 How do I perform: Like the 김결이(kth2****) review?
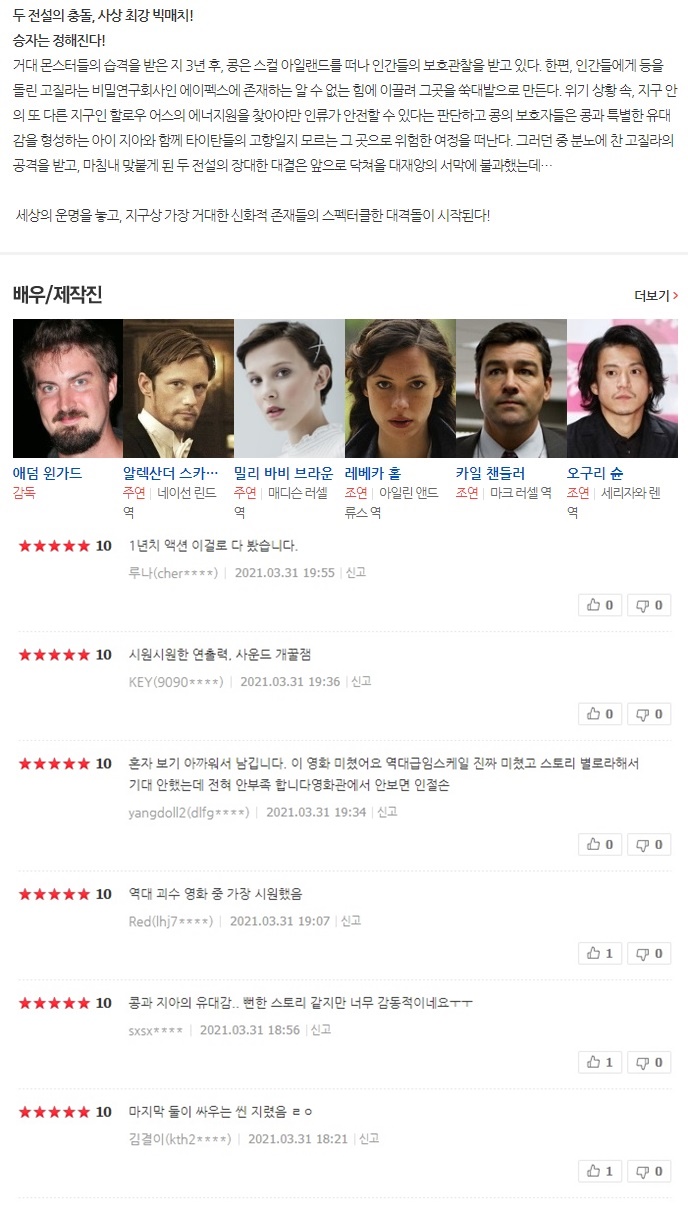(x=600, y=1171)
